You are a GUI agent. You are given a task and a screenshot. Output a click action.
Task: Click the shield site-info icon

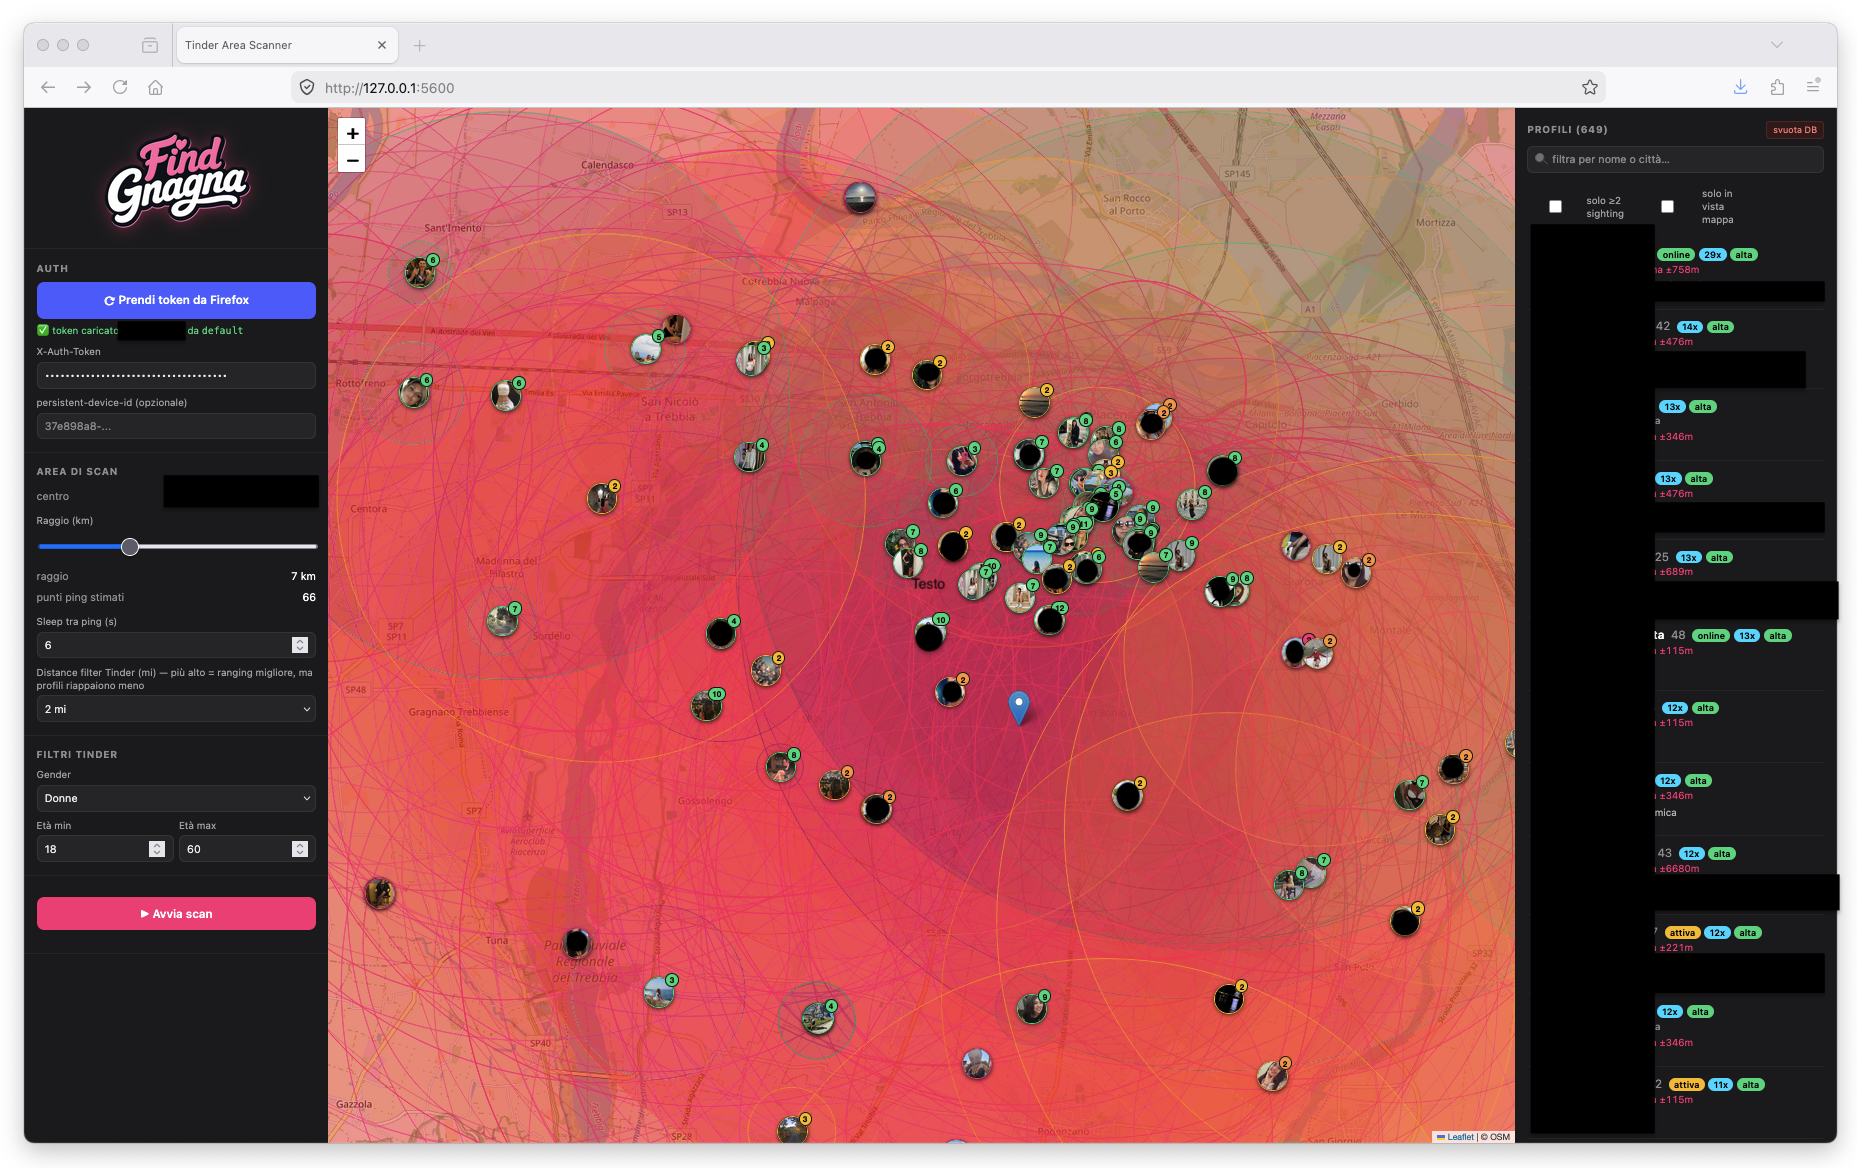coord(307,87)
